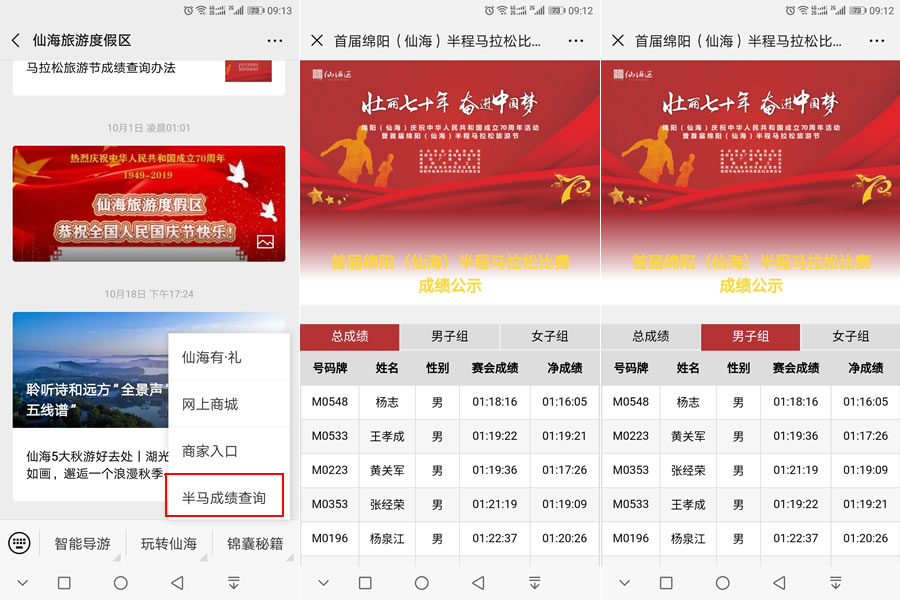The height and width of the screenshot is (600, 900).
Task: Click 姓名 column header in right table
Action: [688, 368]
